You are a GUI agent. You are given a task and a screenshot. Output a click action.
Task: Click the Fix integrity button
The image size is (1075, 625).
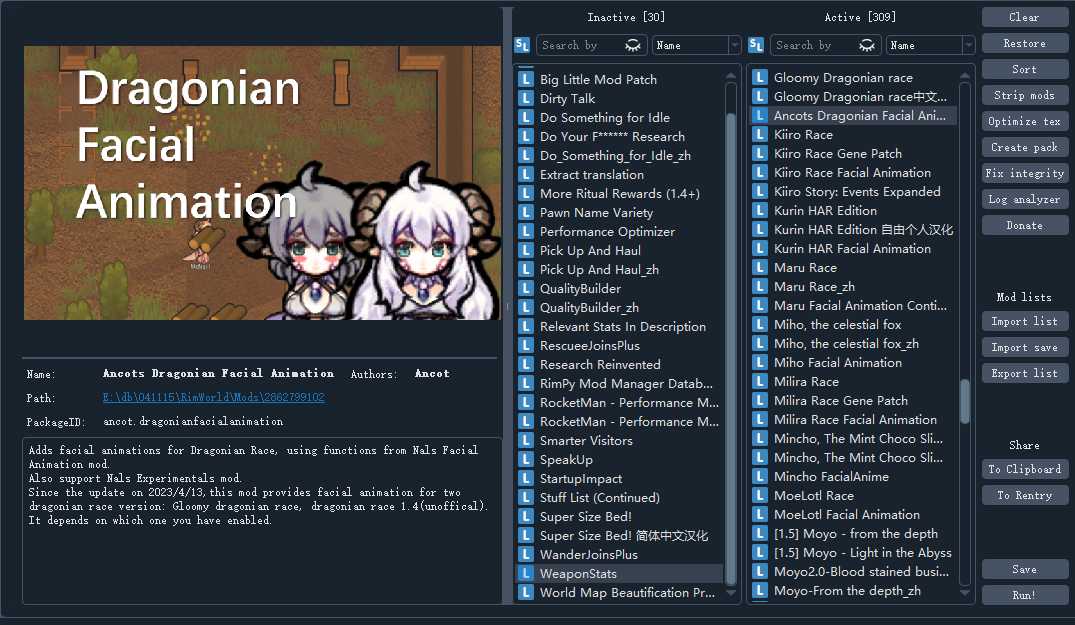pyautogui.click(x=1024, y=173)
